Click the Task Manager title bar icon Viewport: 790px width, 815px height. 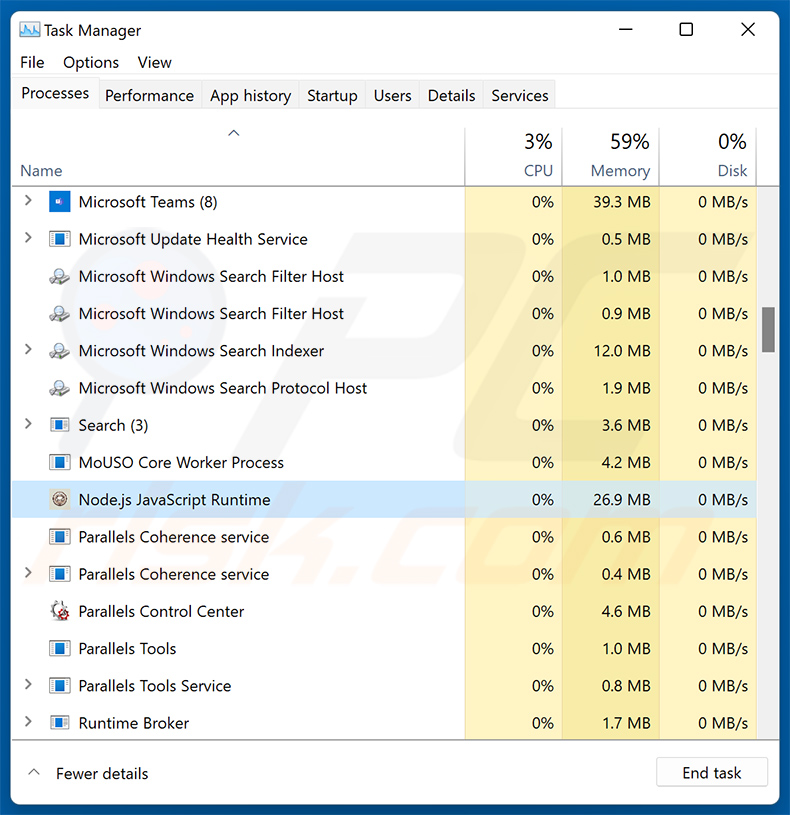point(29,30)
